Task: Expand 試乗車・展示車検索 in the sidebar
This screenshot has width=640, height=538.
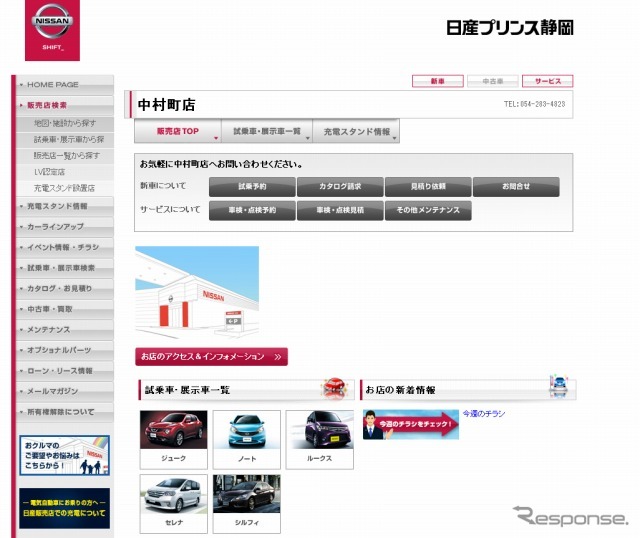Action: coord(65,268)
